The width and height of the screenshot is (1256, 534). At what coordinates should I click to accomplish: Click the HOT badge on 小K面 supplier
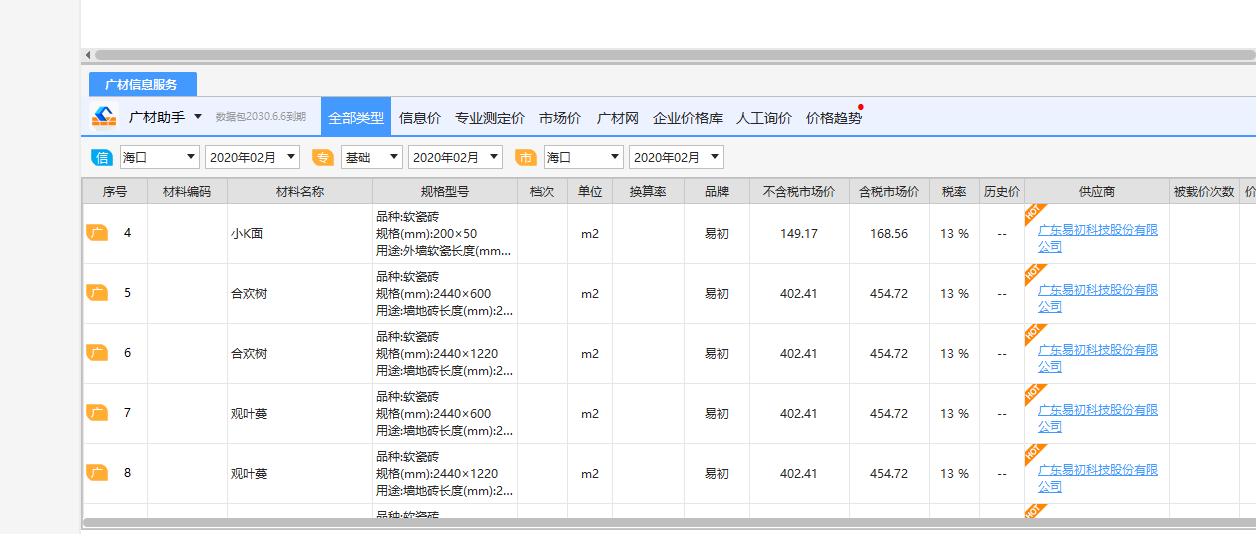pos(1034,214)
